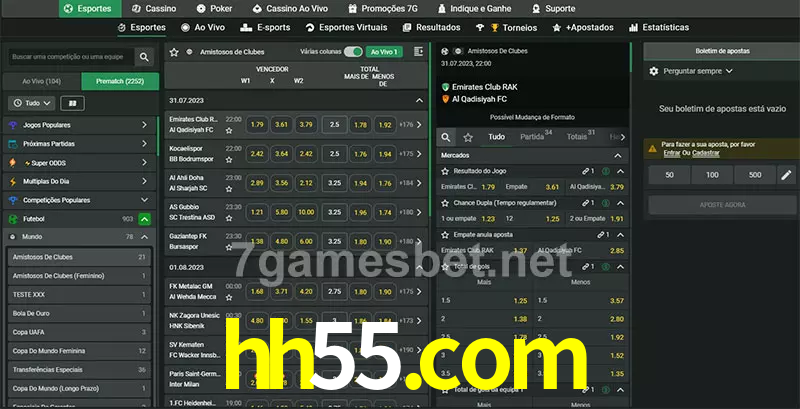Bet on W1 odds 1.79 for Emirates Club
Viewport: 800px width, 409px height.
click(257, 124)
